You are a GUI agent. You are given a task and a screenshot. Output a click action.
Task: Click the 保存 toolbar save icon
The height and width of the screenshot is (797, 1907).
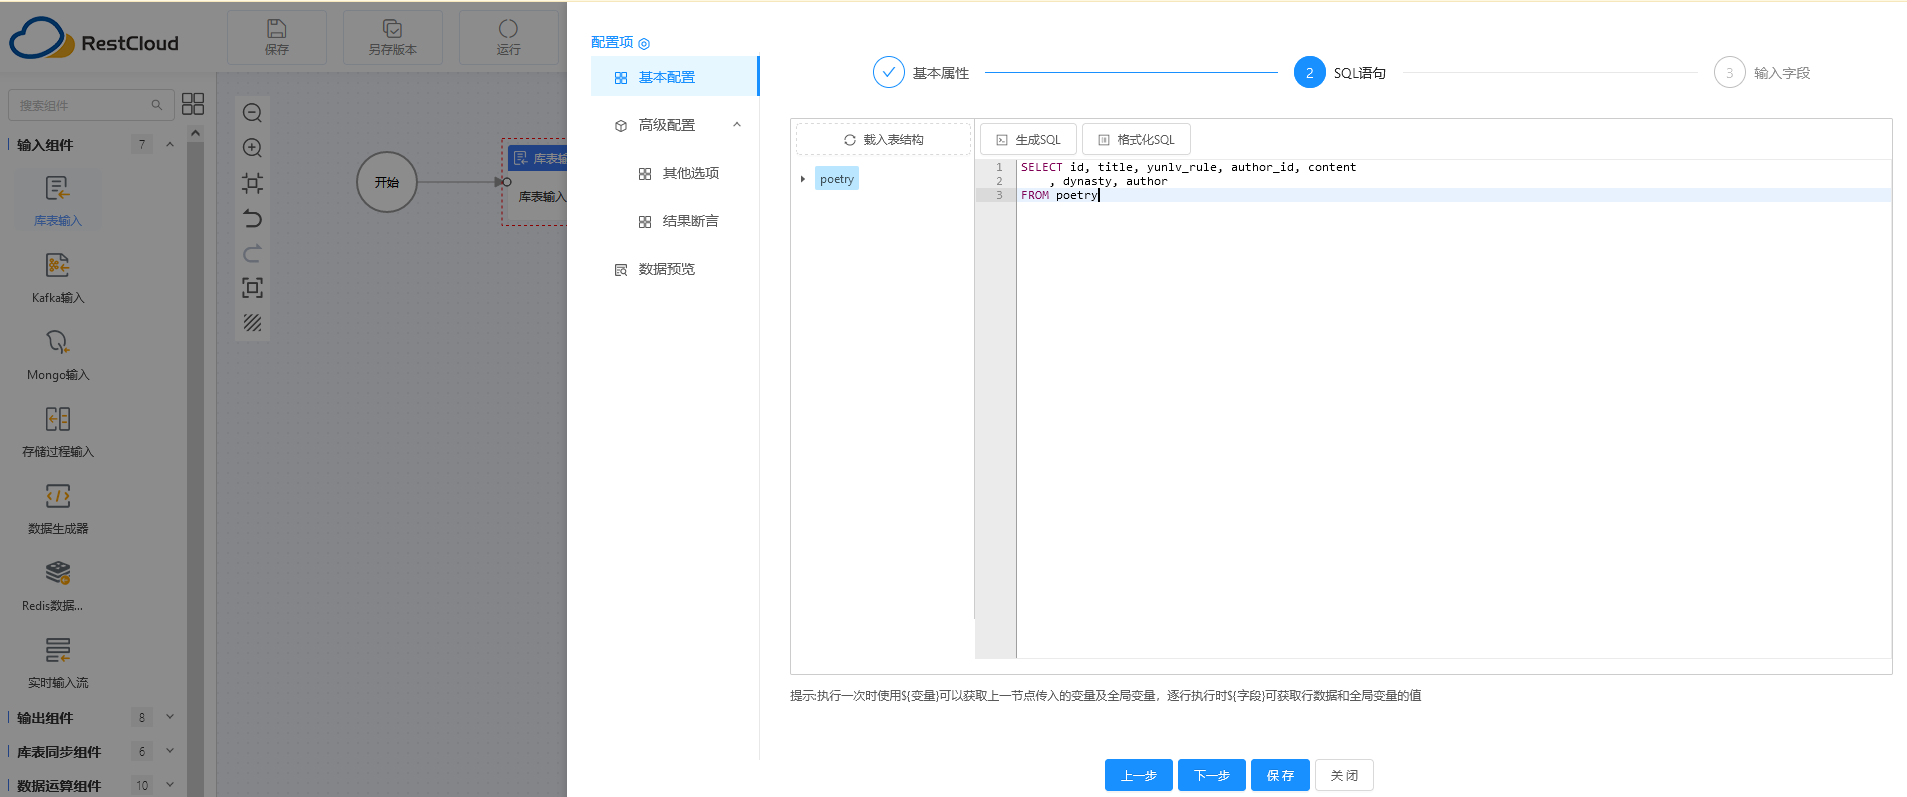pos(277,29)
